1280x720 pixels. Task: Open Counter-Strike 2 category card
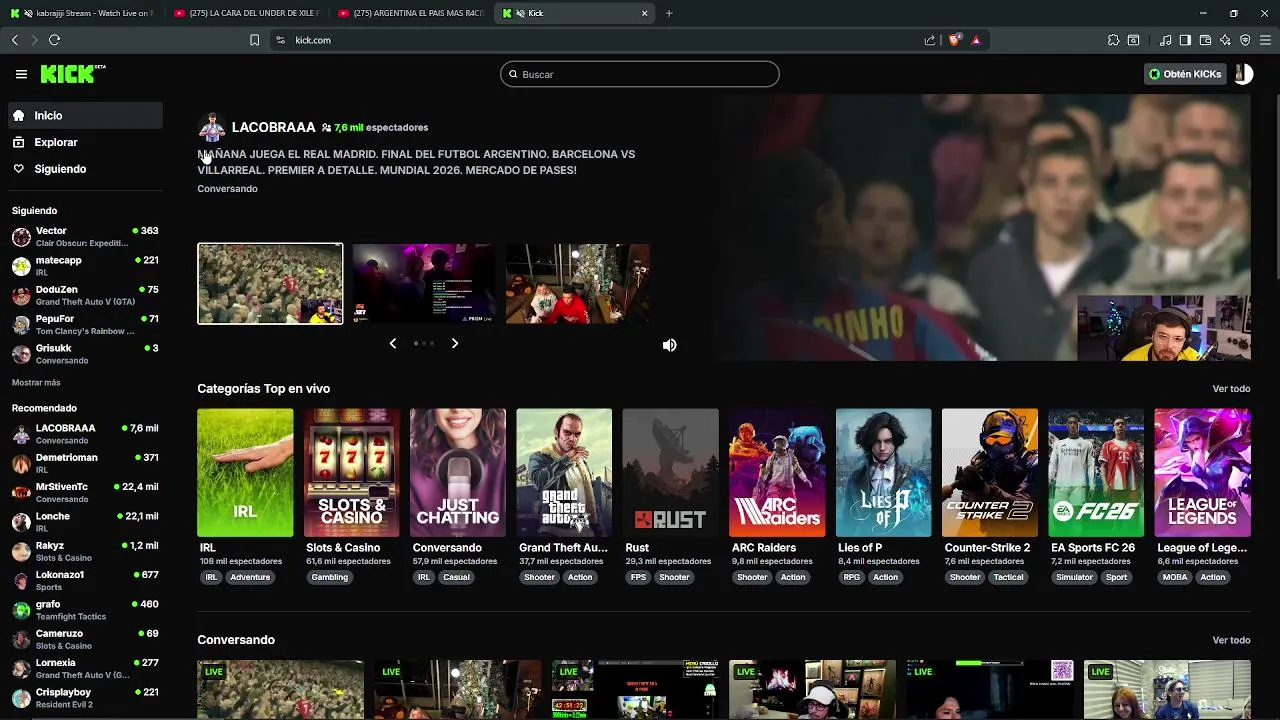(x=990, y=472)
